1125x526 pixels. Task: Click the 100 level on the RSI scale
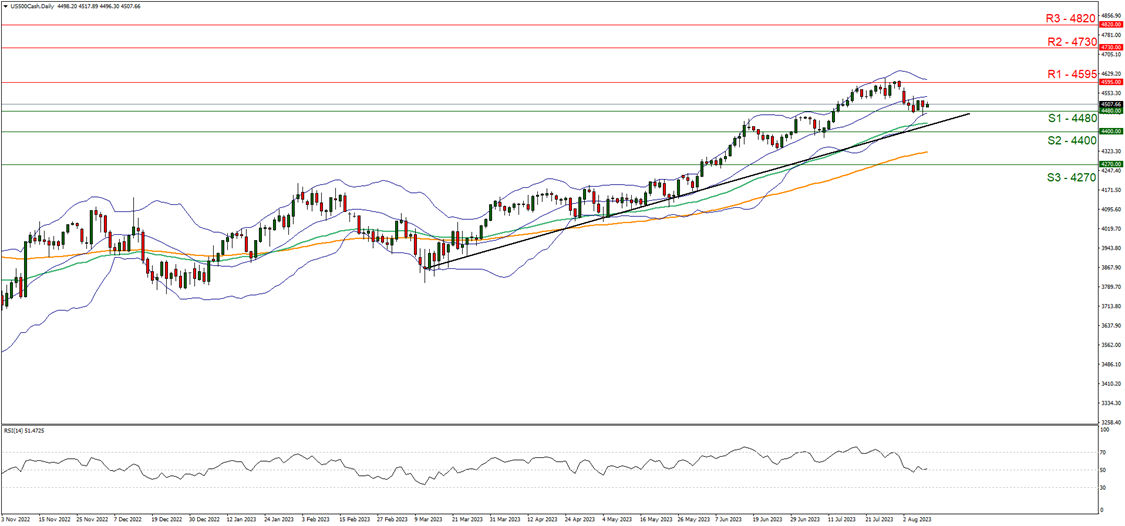point(1104,431)
